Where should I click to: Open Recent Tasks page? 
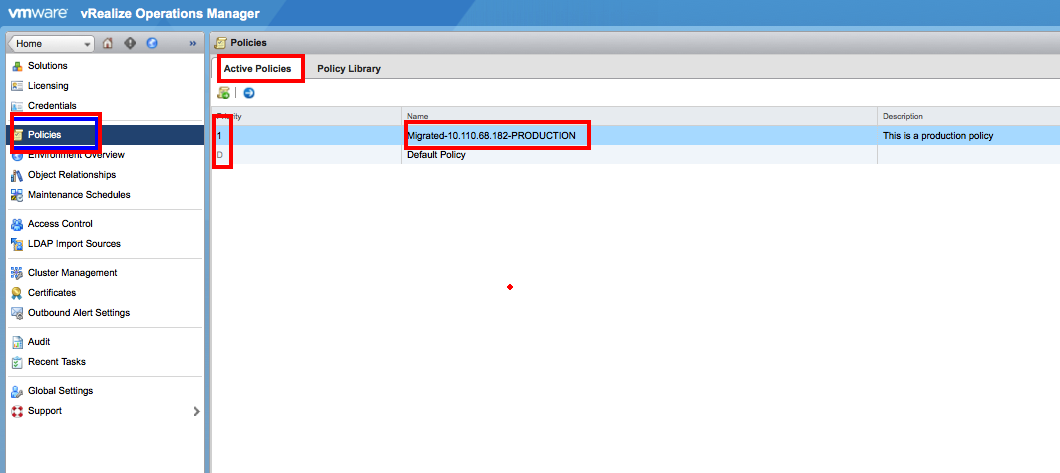(x=57, y=362)
